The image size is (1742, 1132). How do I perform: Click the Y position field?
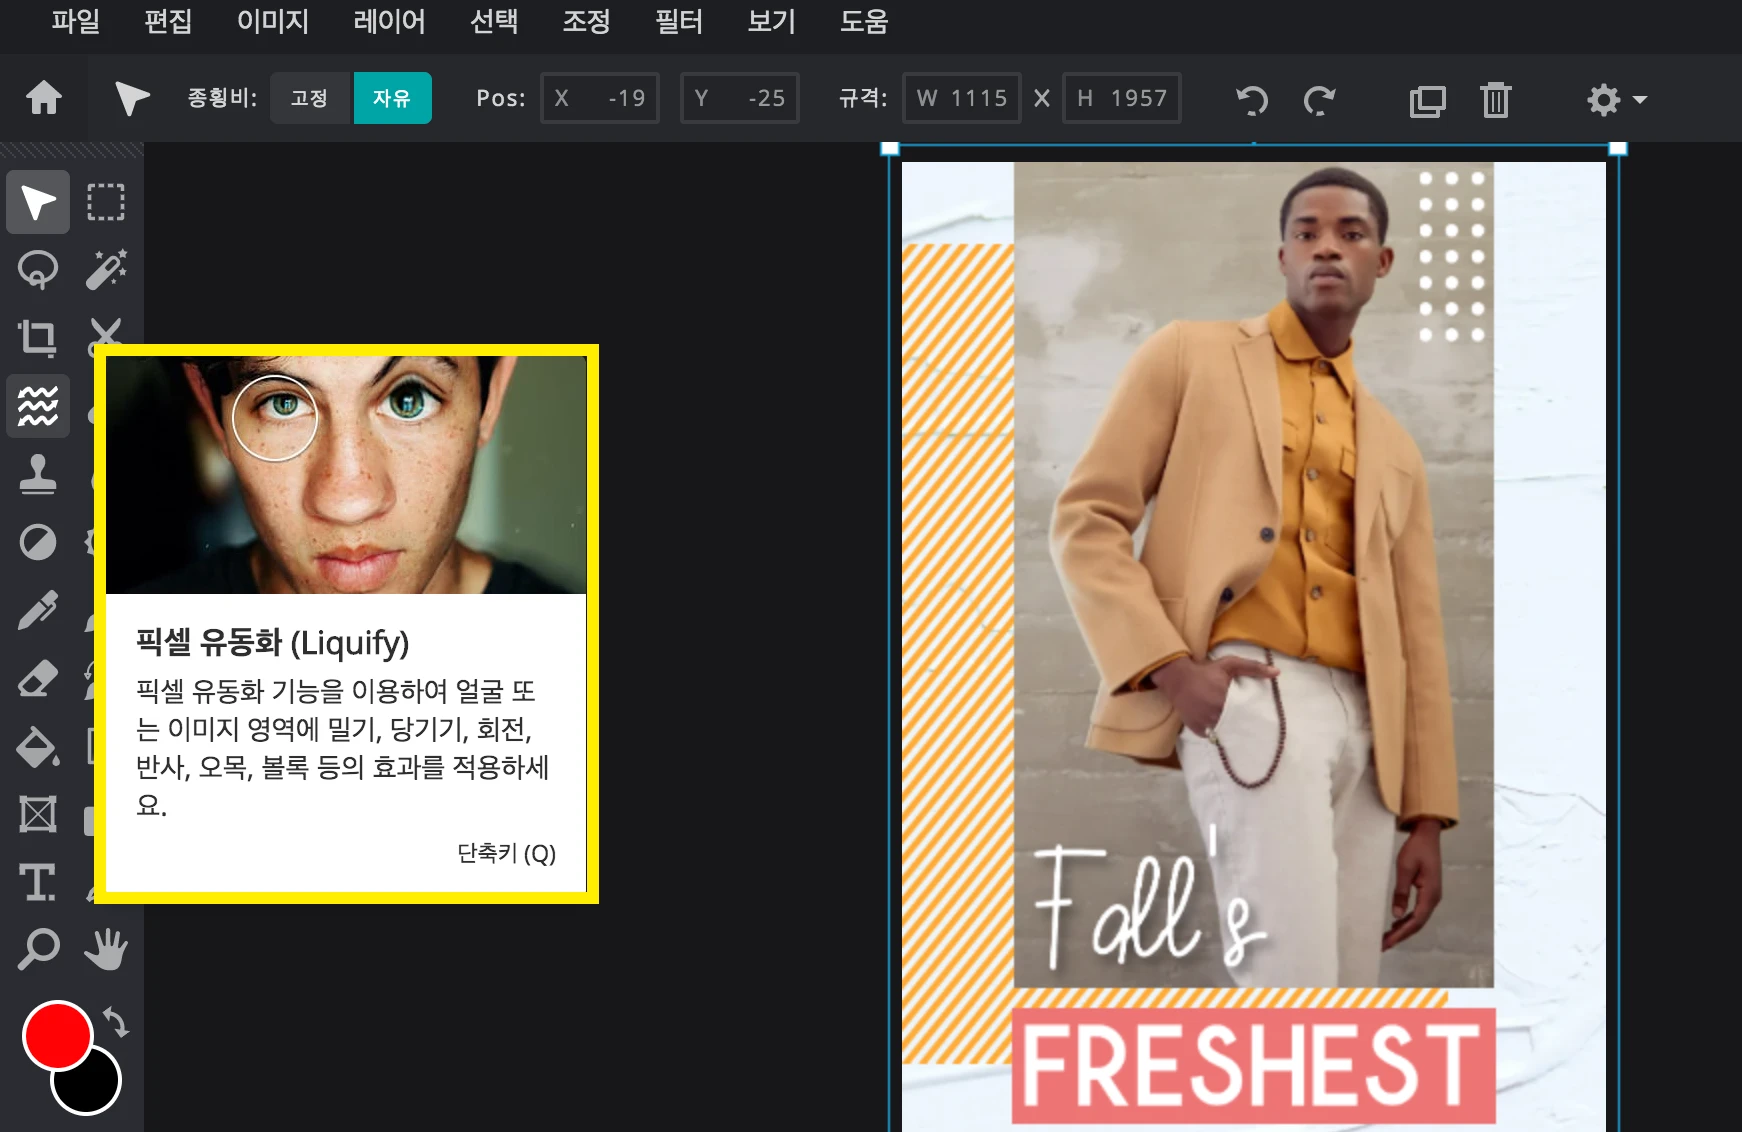[x=740, y=98]
